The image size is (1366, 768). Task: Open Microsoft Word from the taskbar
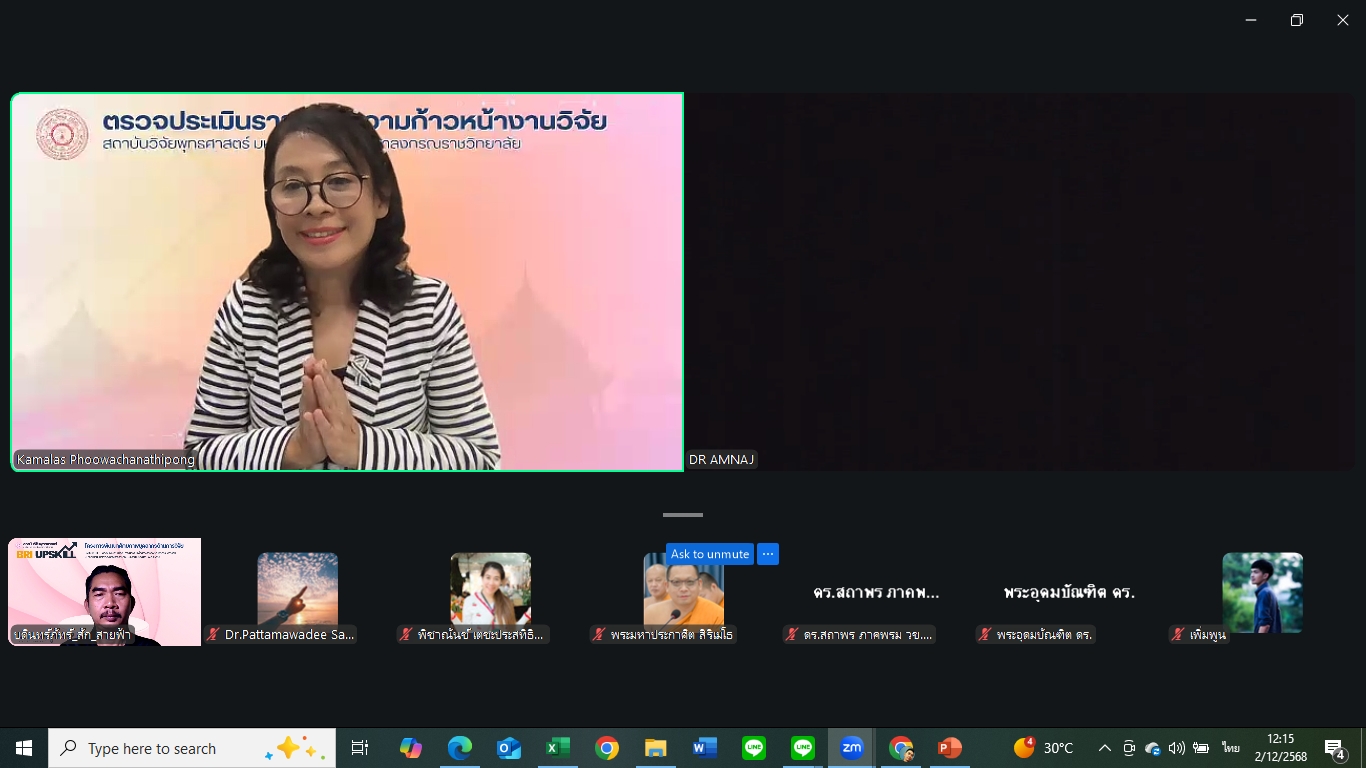[x=704, y=748]
